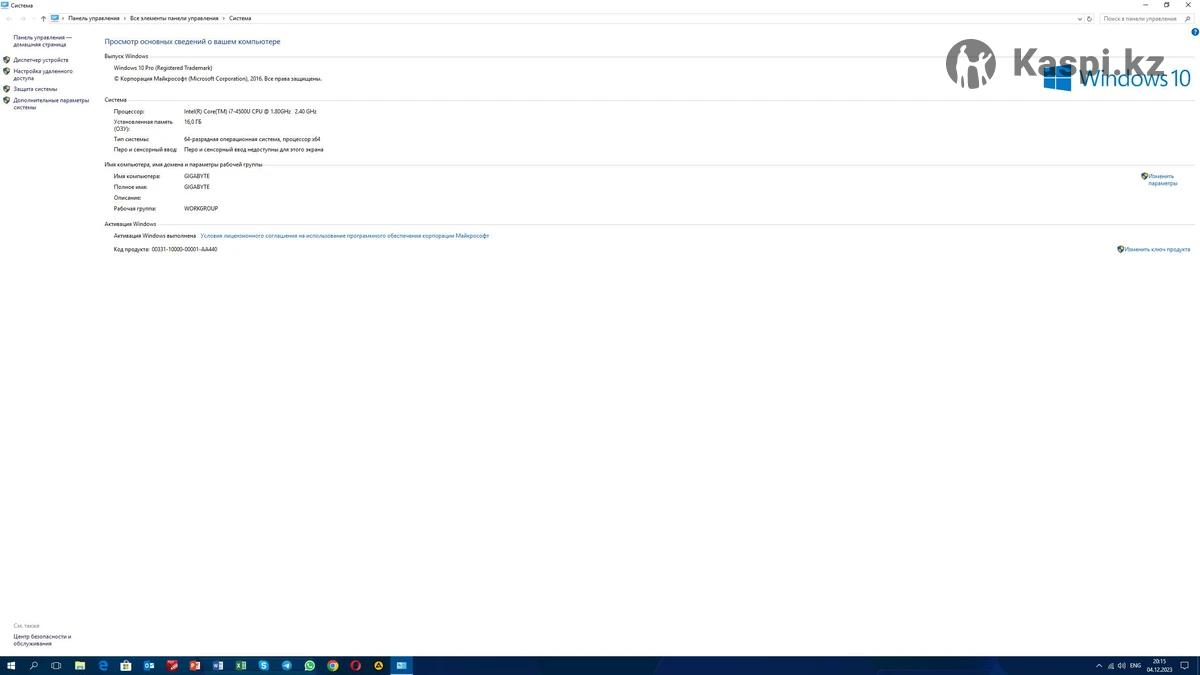Go up one level in Control Panel

43,18
